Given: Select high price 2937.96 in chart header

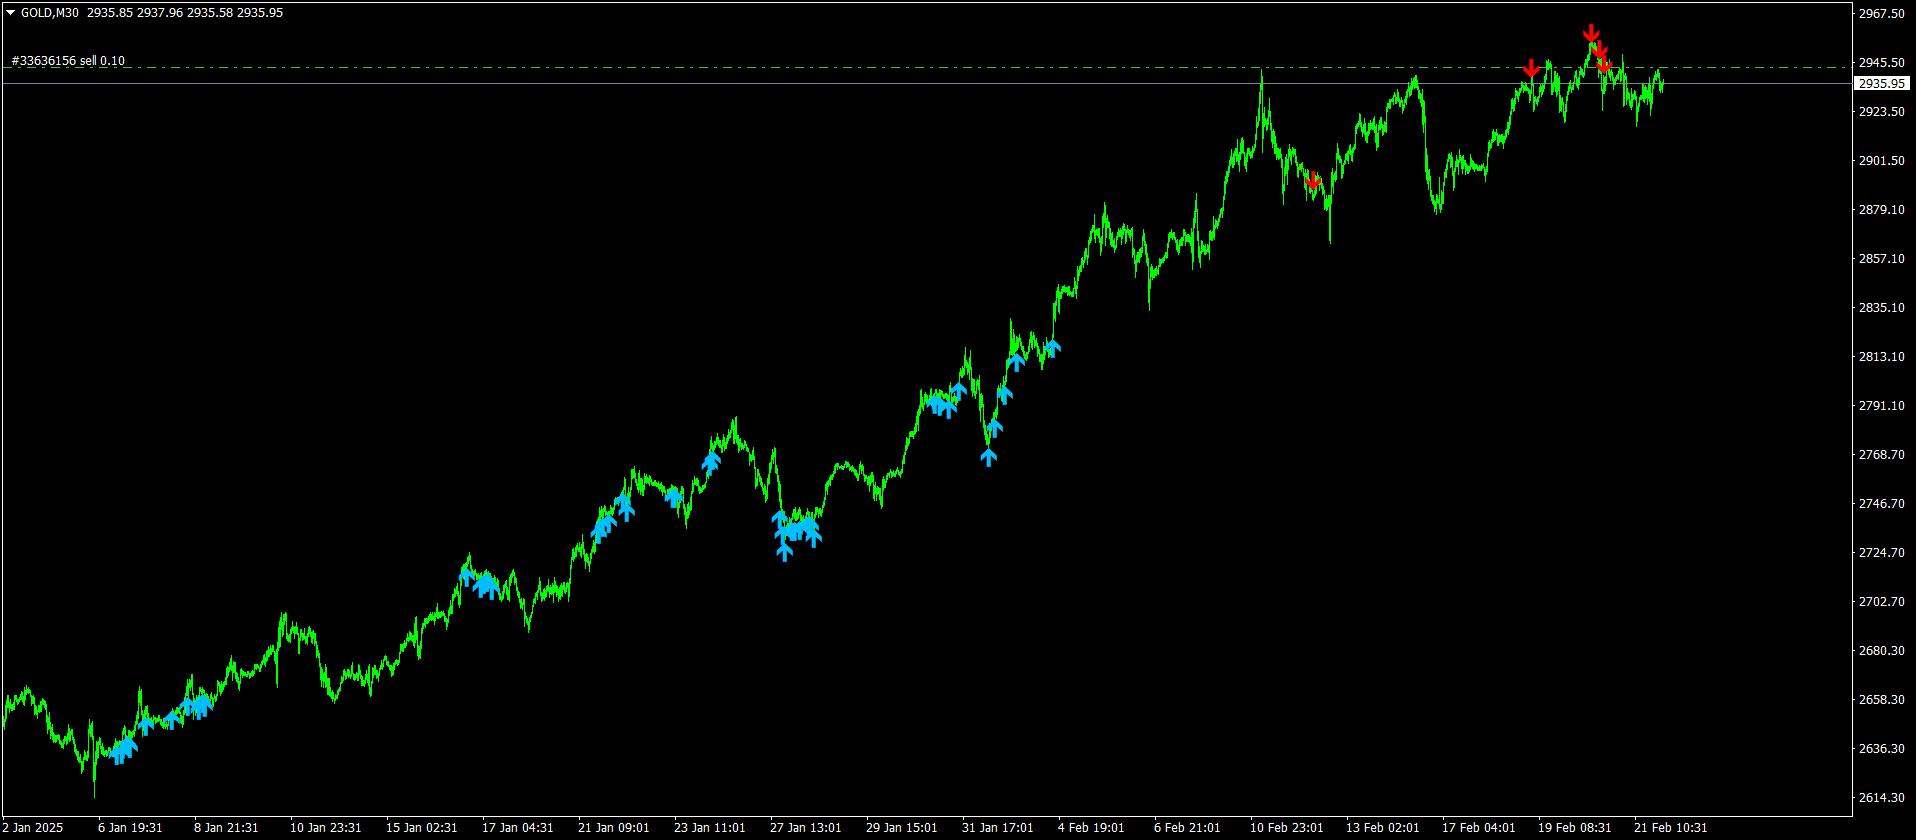Looking at the screenshot, I should [160, 13].
